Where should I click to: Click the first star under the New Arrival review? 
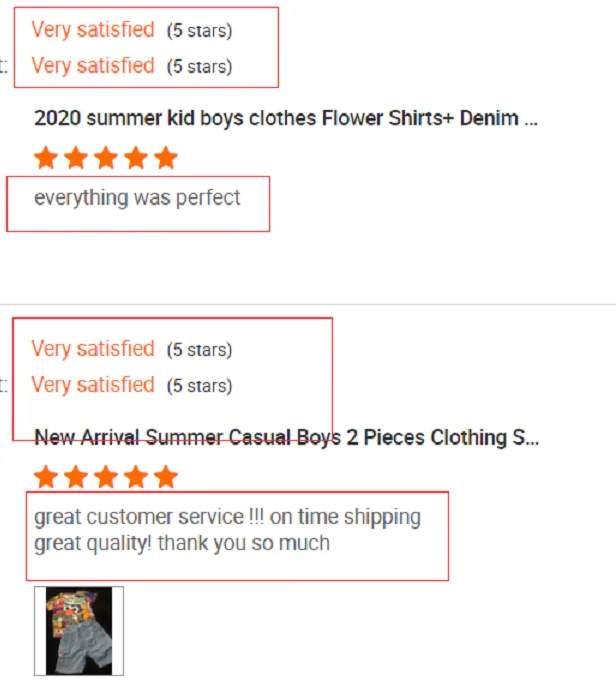tap(45, 477)
